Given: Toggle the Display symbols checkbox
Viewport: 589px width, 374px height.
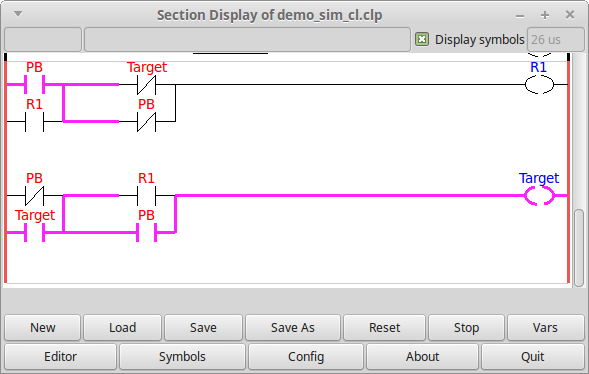Looking at the screenshot, I should (422, 39).
